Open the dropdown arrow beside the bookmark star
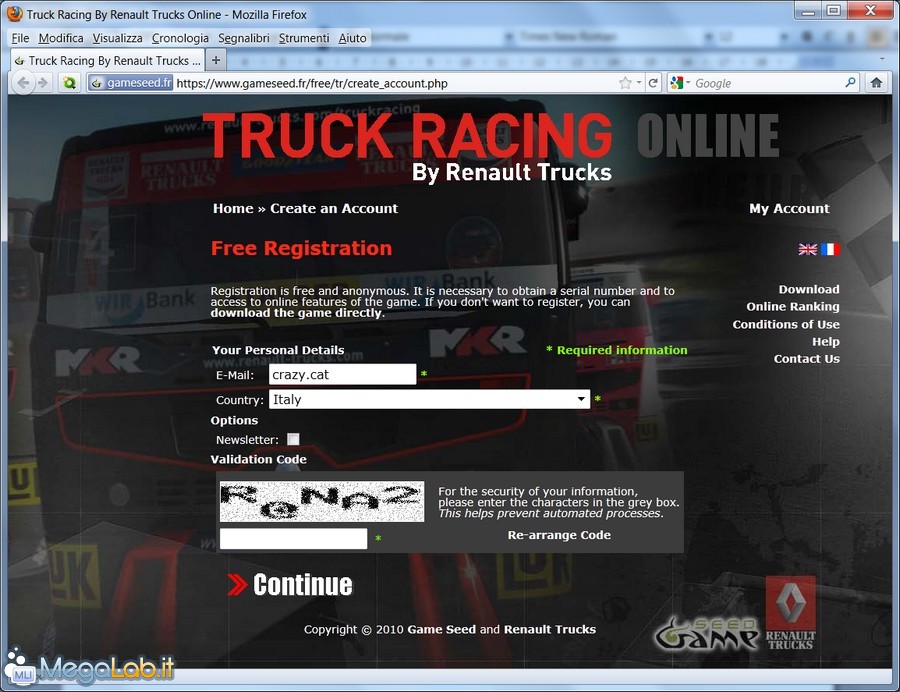900x692 pixels. (x=639, y=83)
